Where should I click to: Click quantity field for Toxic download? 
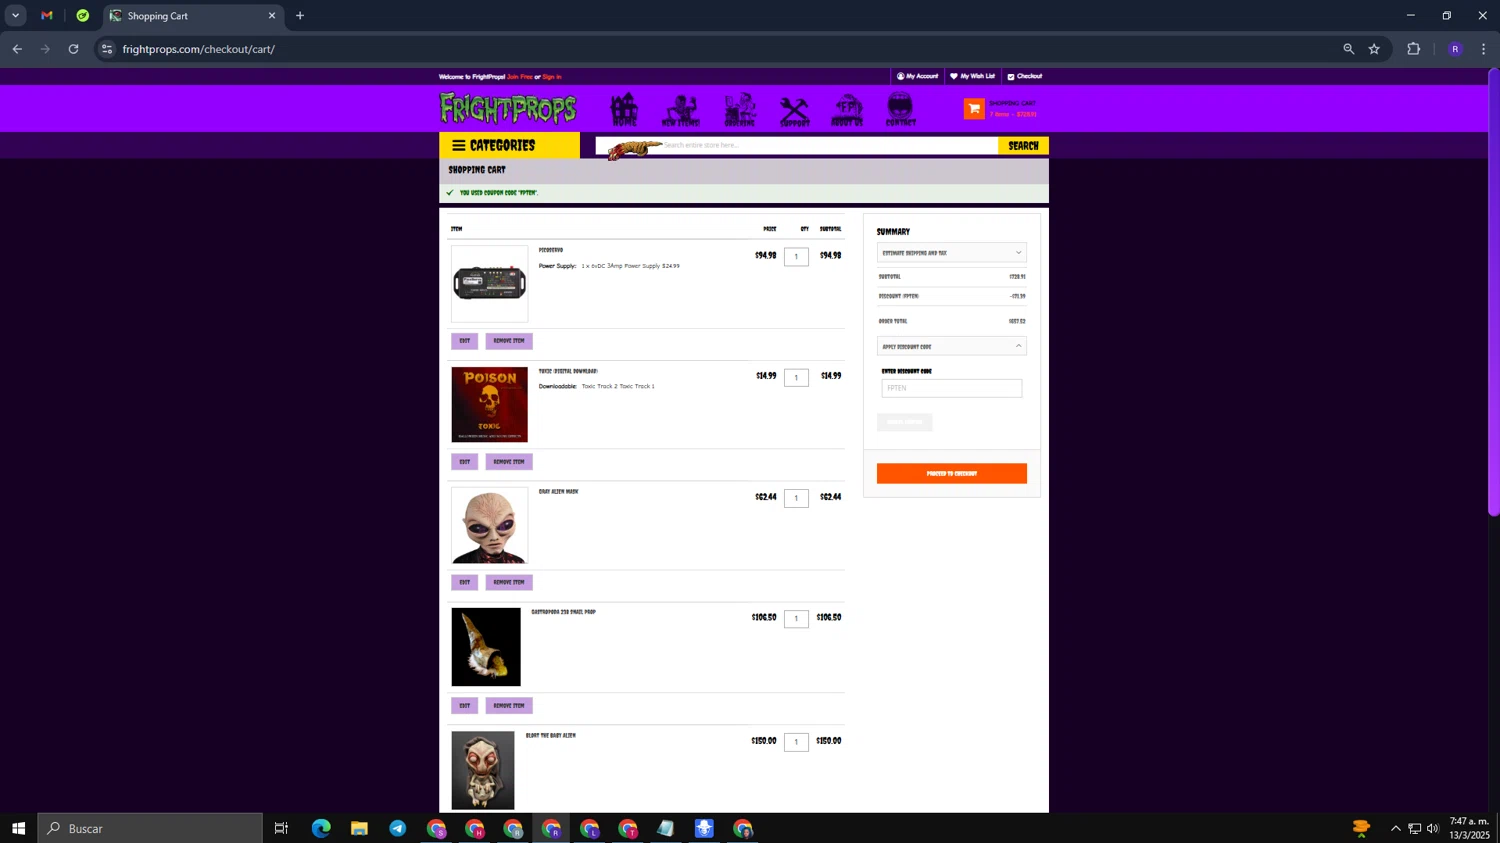pos(796,378)
